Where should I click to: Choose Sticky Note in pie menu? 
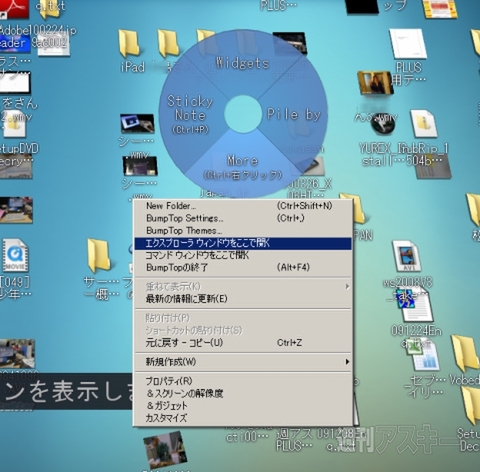click(190, 114)
